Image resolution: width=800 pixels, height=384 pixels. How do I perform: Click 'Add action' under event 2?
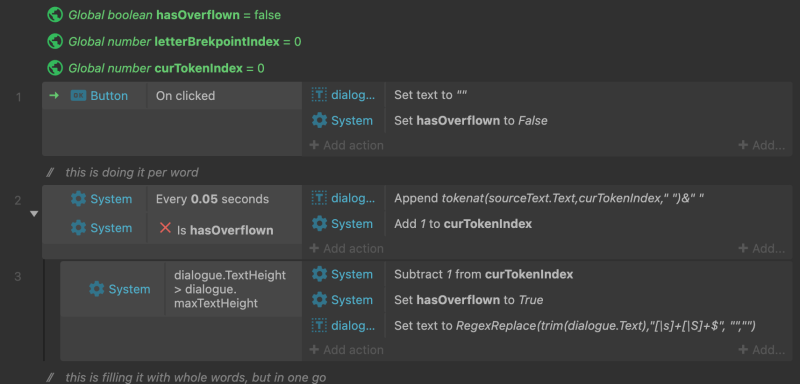(x=346, y=248)
